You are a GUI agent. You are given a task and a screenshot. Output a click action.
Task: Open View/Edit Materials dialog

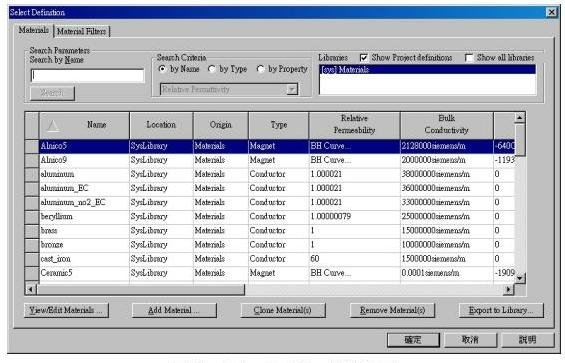[x=66, y=310]
